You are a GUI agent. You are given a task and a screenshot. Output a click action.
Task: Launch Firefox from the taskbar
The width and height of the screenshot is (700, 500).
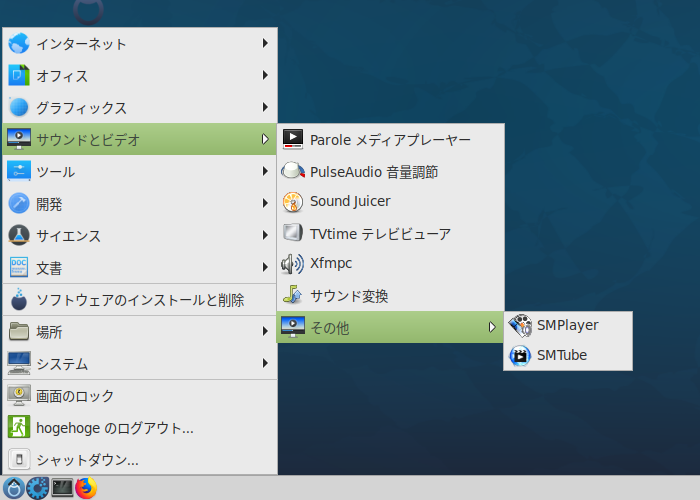point(86,488)
